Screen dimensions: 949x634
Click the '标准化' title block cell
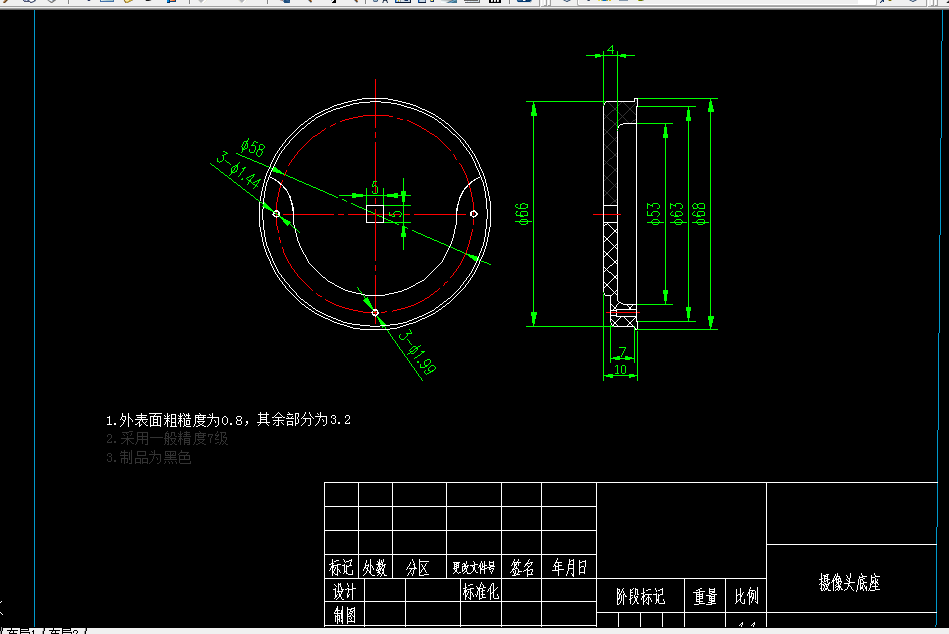click(x=481, y=591)
